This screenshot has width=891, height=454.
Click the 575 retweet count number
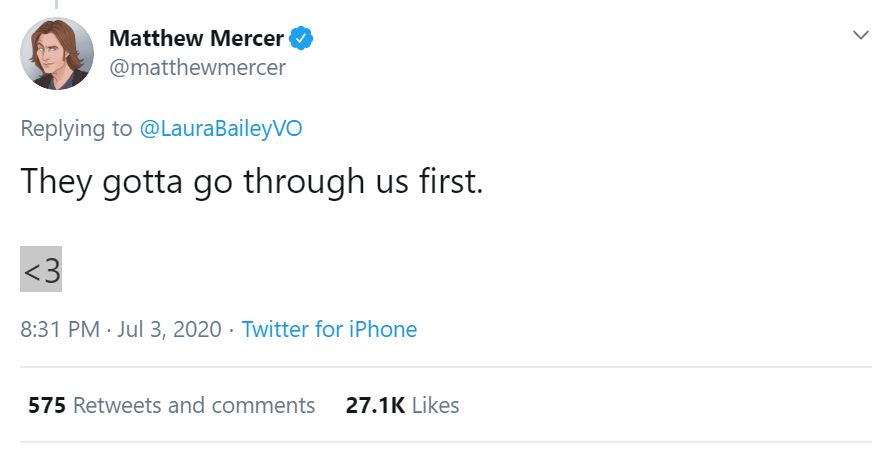click(47, 405)
